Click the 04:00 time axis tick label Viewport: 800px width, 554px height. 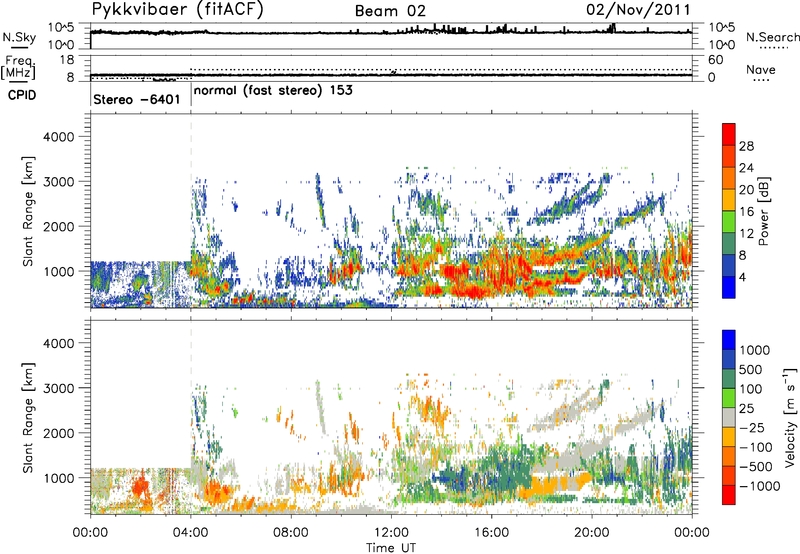tap(191, 533)
